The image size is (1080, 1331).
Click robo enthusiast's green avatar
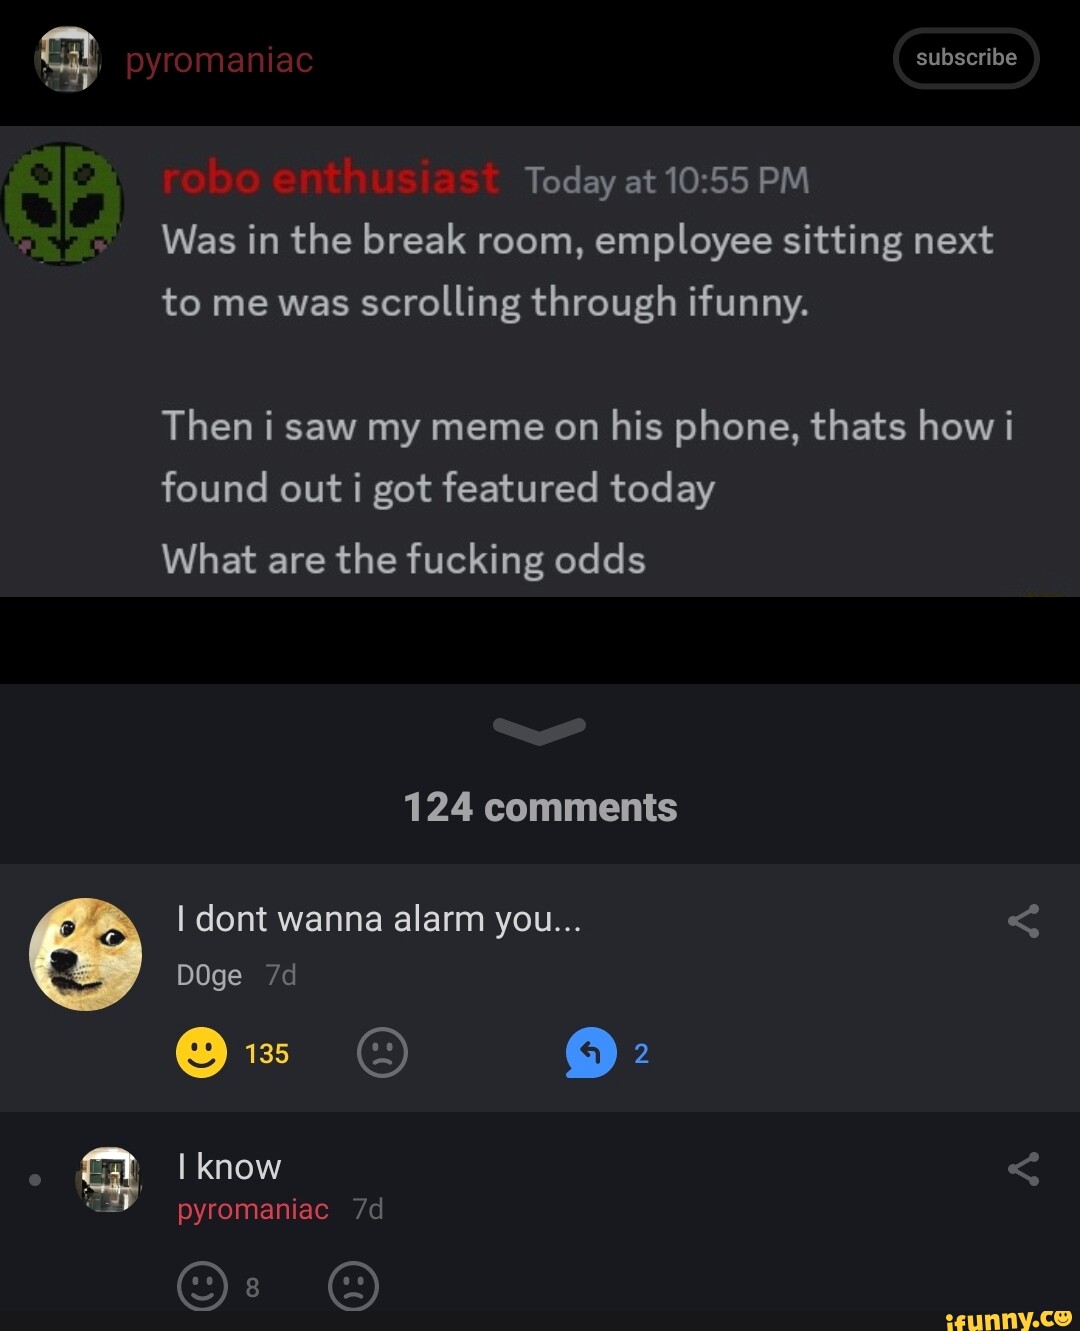click(64, 204)
